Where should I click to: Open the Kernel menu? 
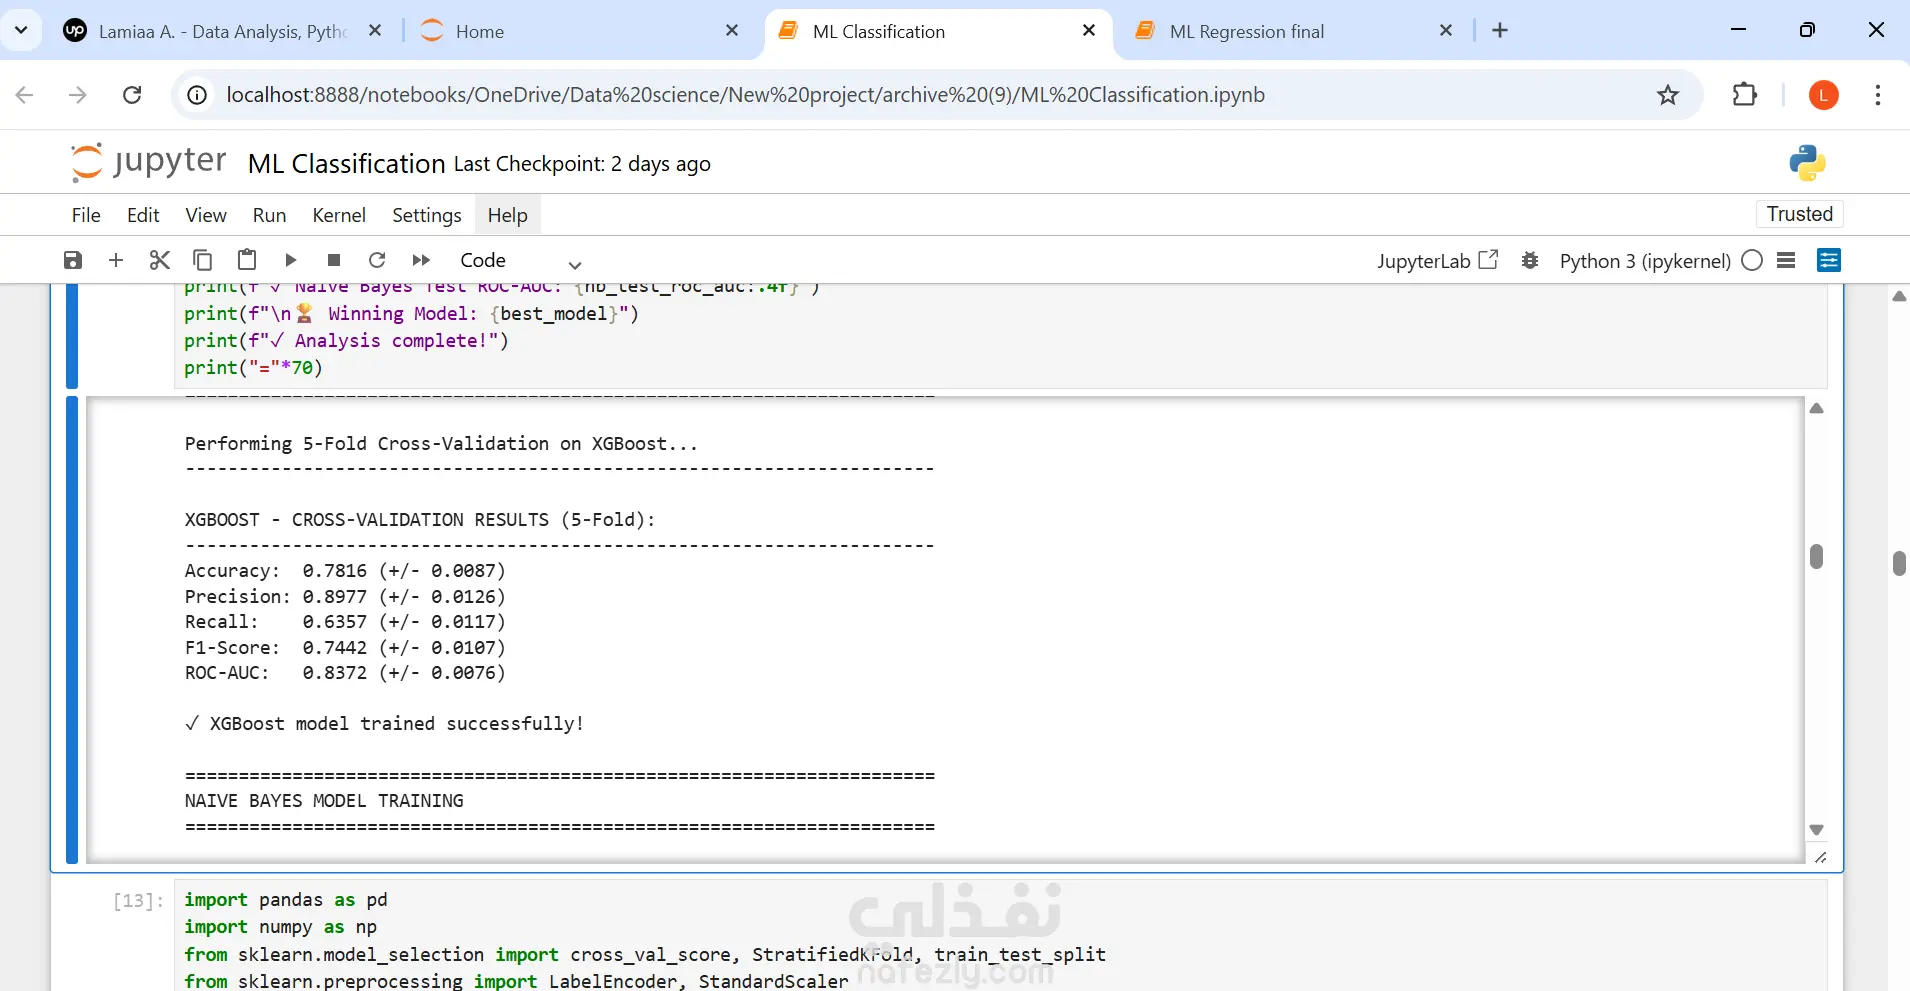point(339,215)
